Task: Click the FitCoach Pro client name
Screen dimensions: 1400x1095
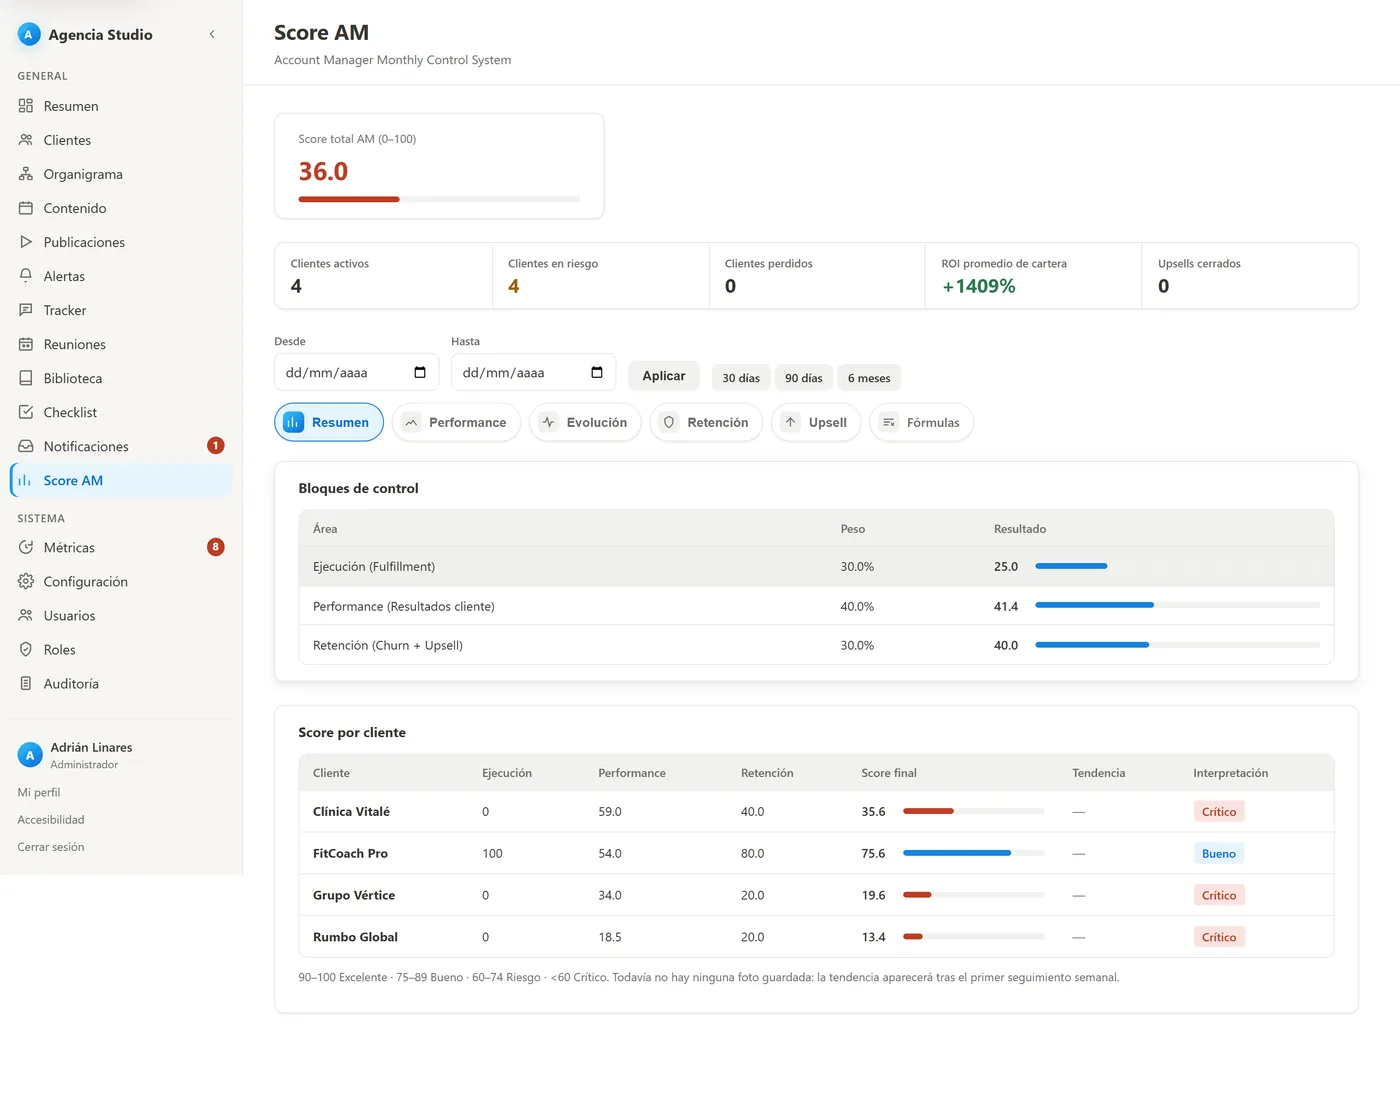Action: tap(350, 853)
